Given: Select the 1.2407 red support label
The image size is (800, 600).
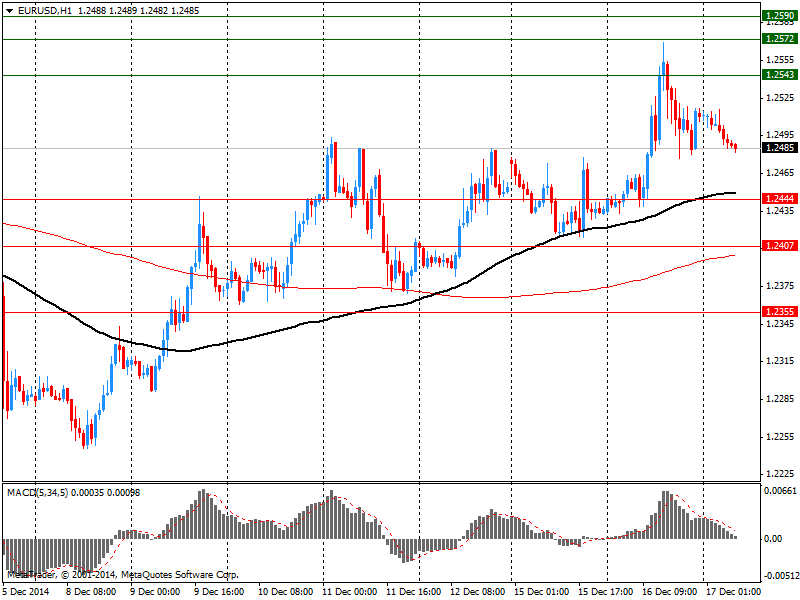Looking at the screenshot, I should (780, 246).
